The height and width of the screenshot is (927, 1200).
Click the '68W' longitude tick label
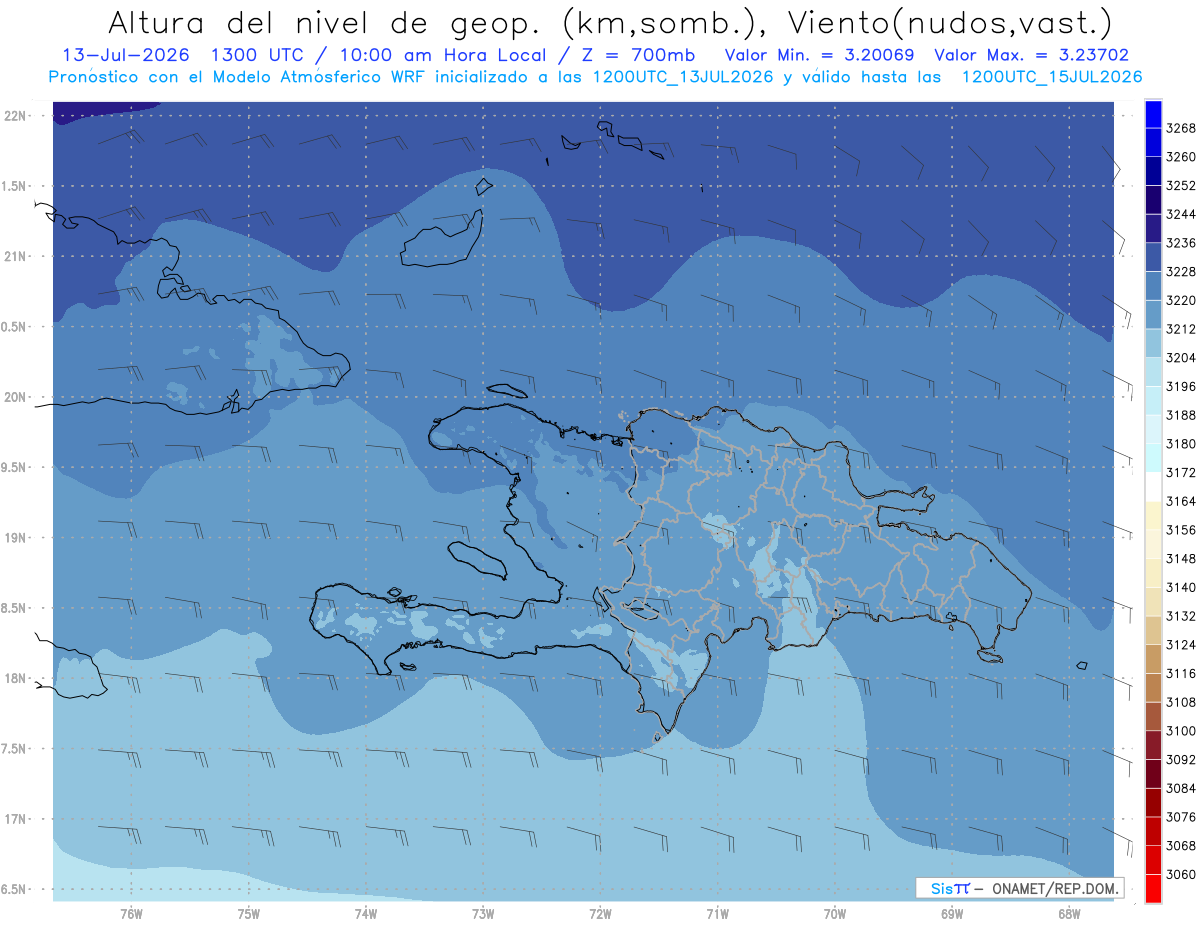[1069, 914]
